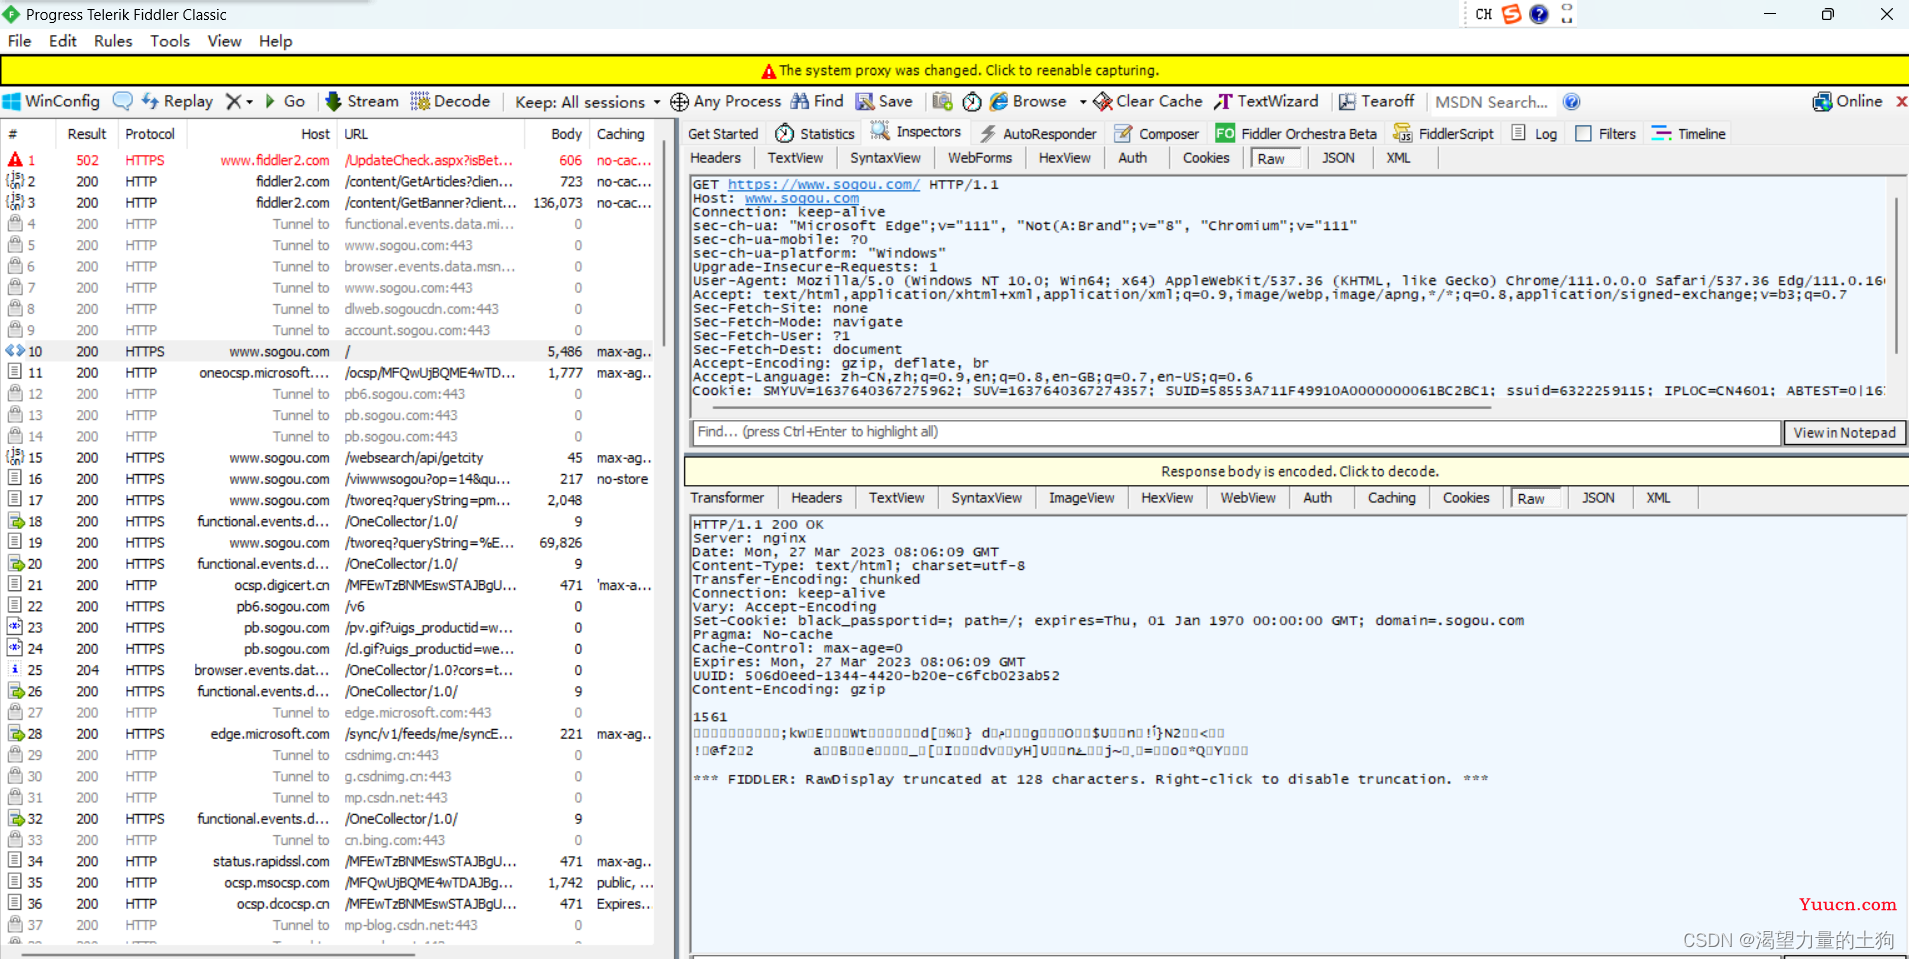Screen dimensions: 1909x959
Task: Click the CH input language indicator
Action: [x=1483, y=14]
